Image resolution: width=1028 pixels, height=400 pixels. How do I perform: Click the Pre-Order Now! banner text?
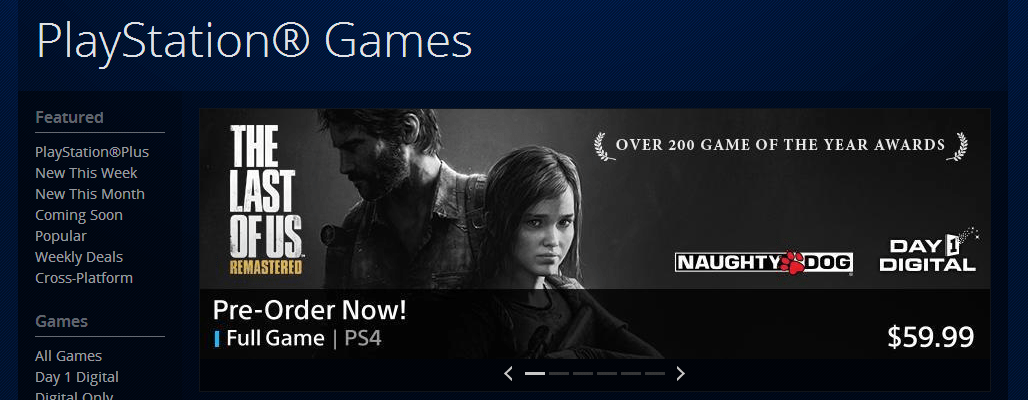coord(309,310)
